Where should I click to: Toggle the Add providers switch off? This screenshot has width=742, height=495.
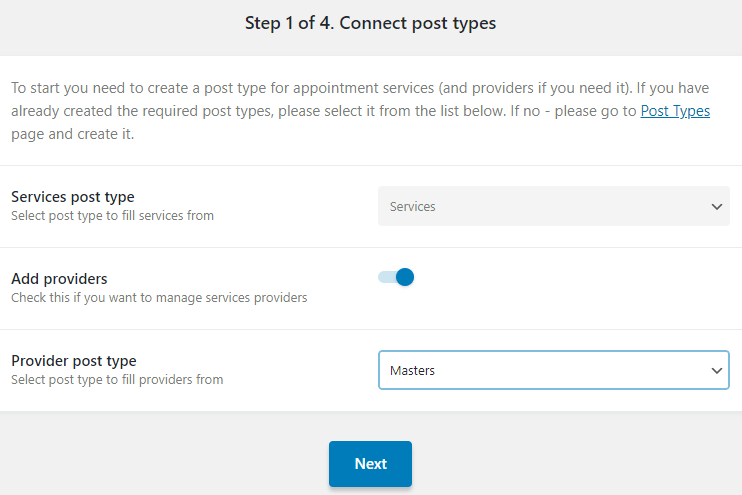396,277
